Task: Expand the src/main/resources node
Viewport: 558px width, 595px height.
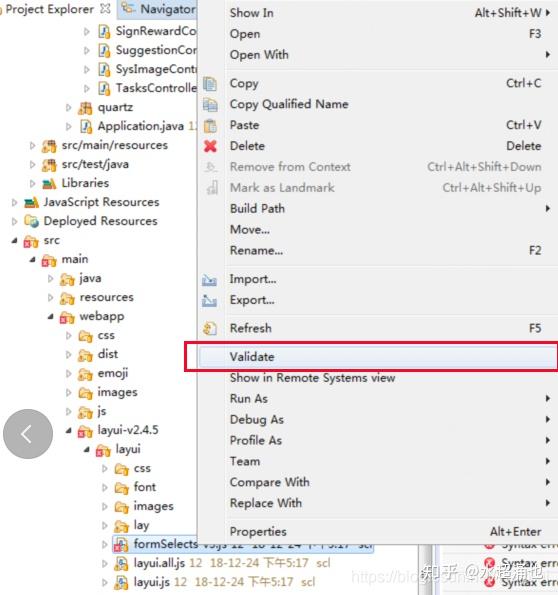Action: [x=33, y=145]
